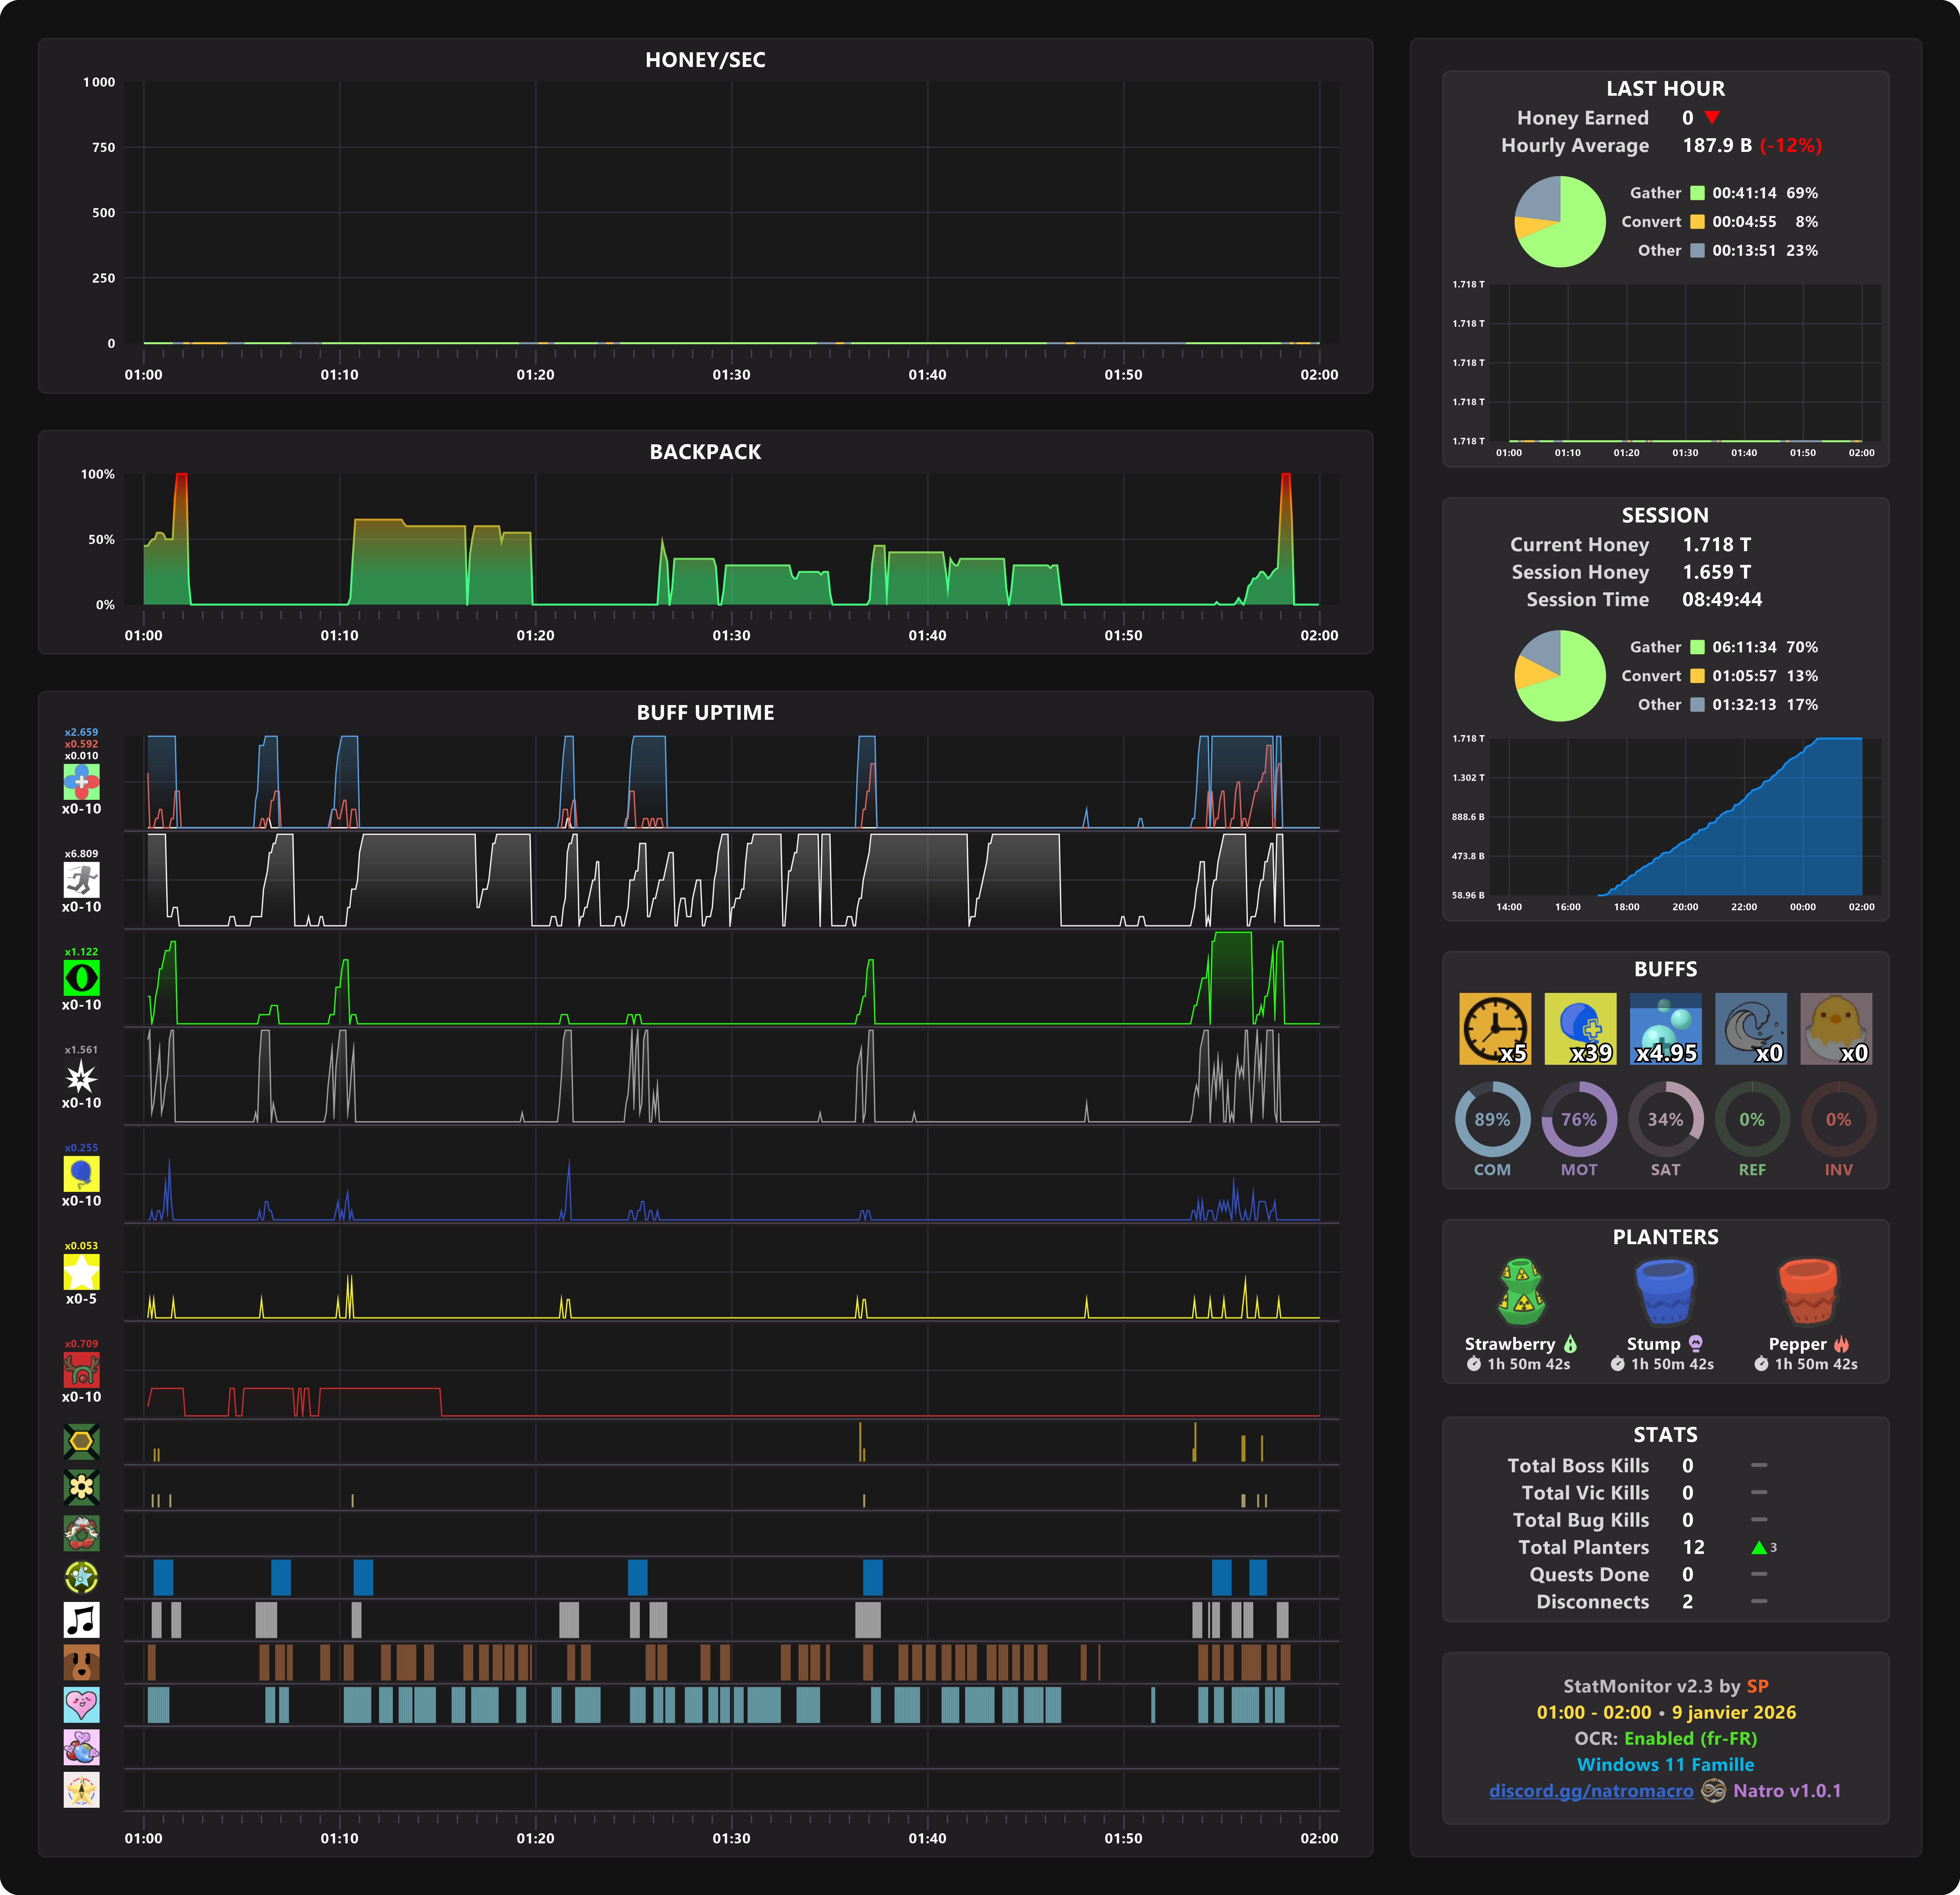
Task: Click the green Gather swatch in Last Hour
Action: click(1697, 193)
